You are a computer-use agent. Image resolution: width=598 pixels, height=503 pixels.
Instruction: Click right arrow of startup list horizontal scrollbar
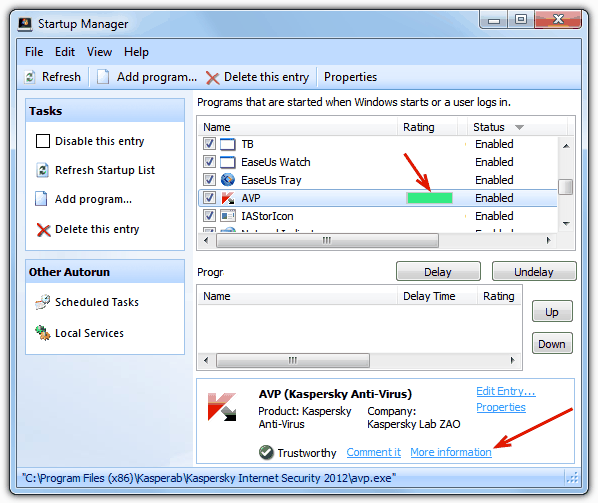pos(548,240)
